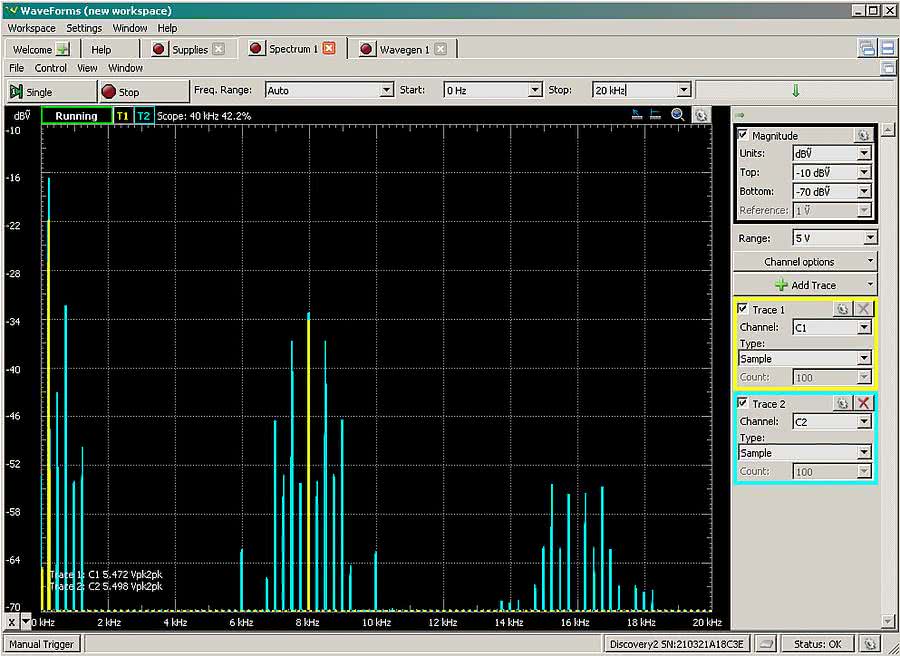Open the Magnitude settings gear icon
Viewport: 900px width, 656px height.
click(x=863, y=135)
